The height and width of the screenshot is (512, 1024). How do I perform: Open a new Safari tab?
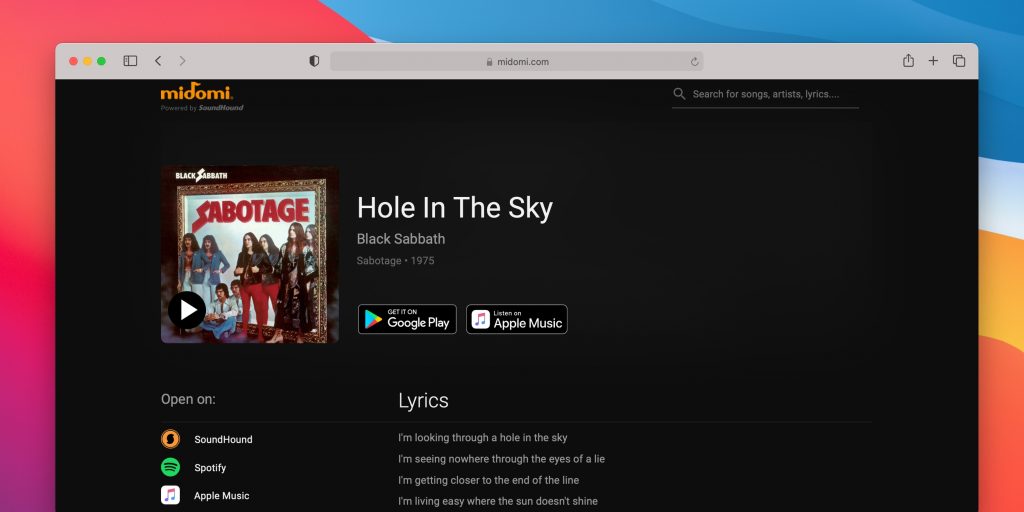933,61
